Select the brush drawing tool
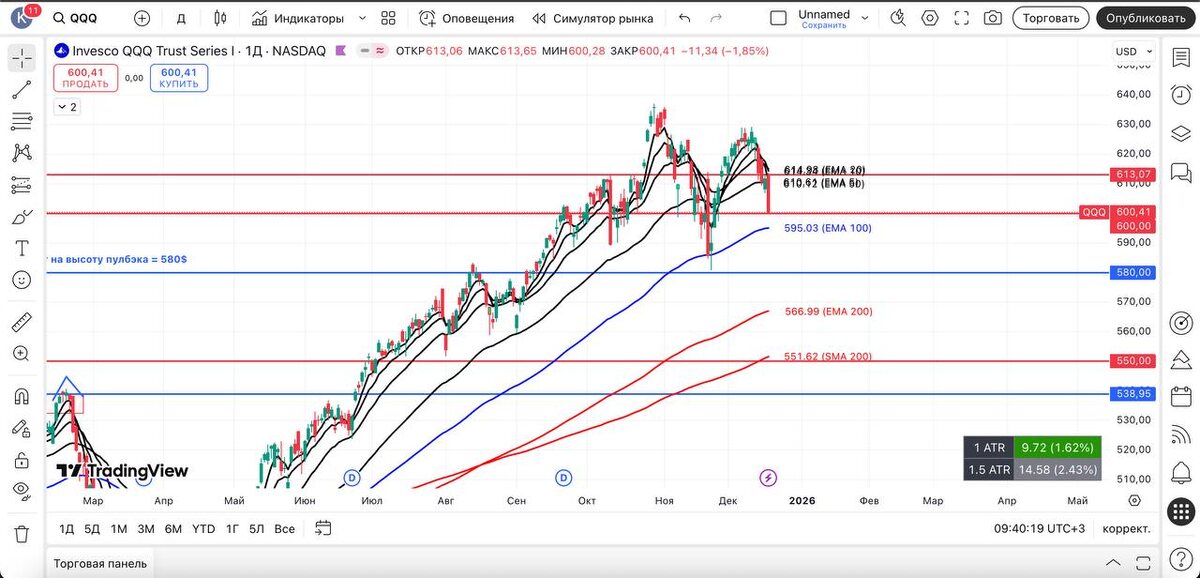This screenshot has height=578, width=1200. tap(21, 217)
